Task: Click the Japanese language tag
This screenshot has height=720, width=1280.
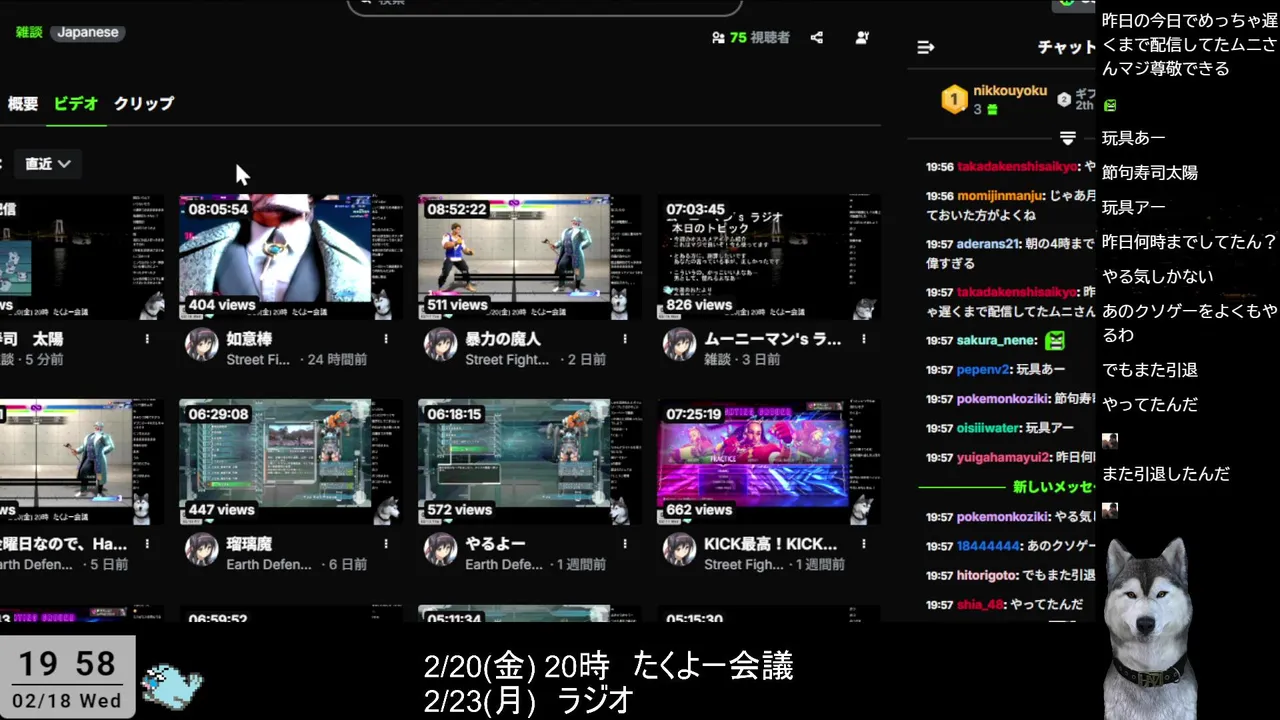Action: 88,32
